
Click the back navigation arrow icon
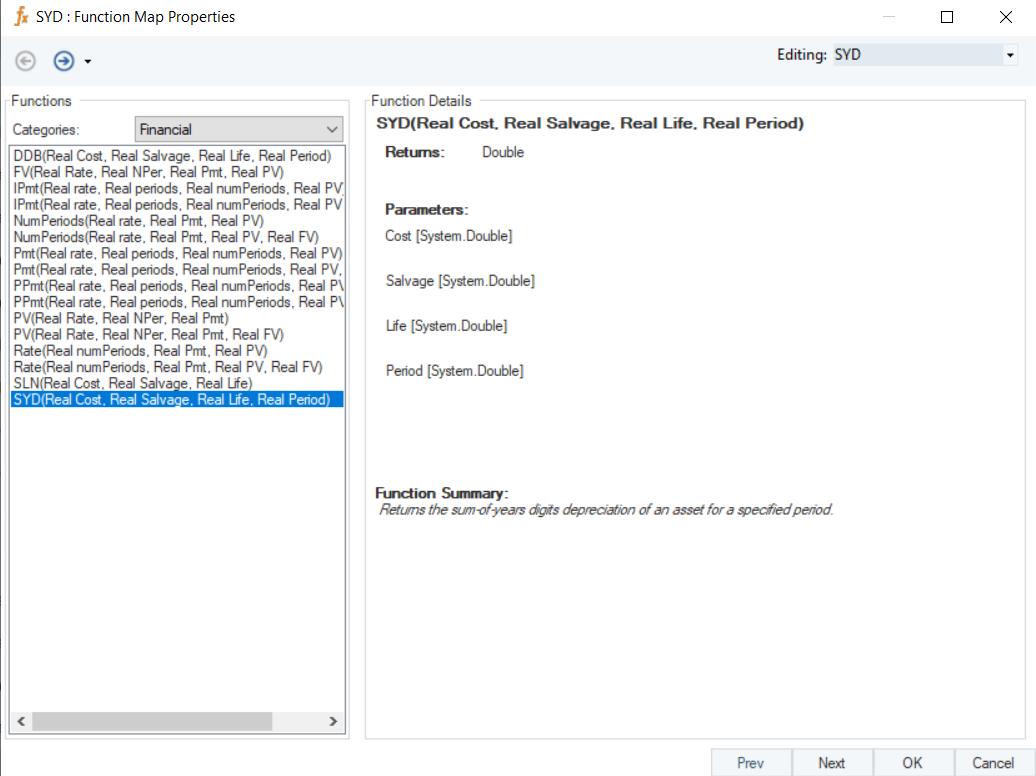[x=26, y=61]
